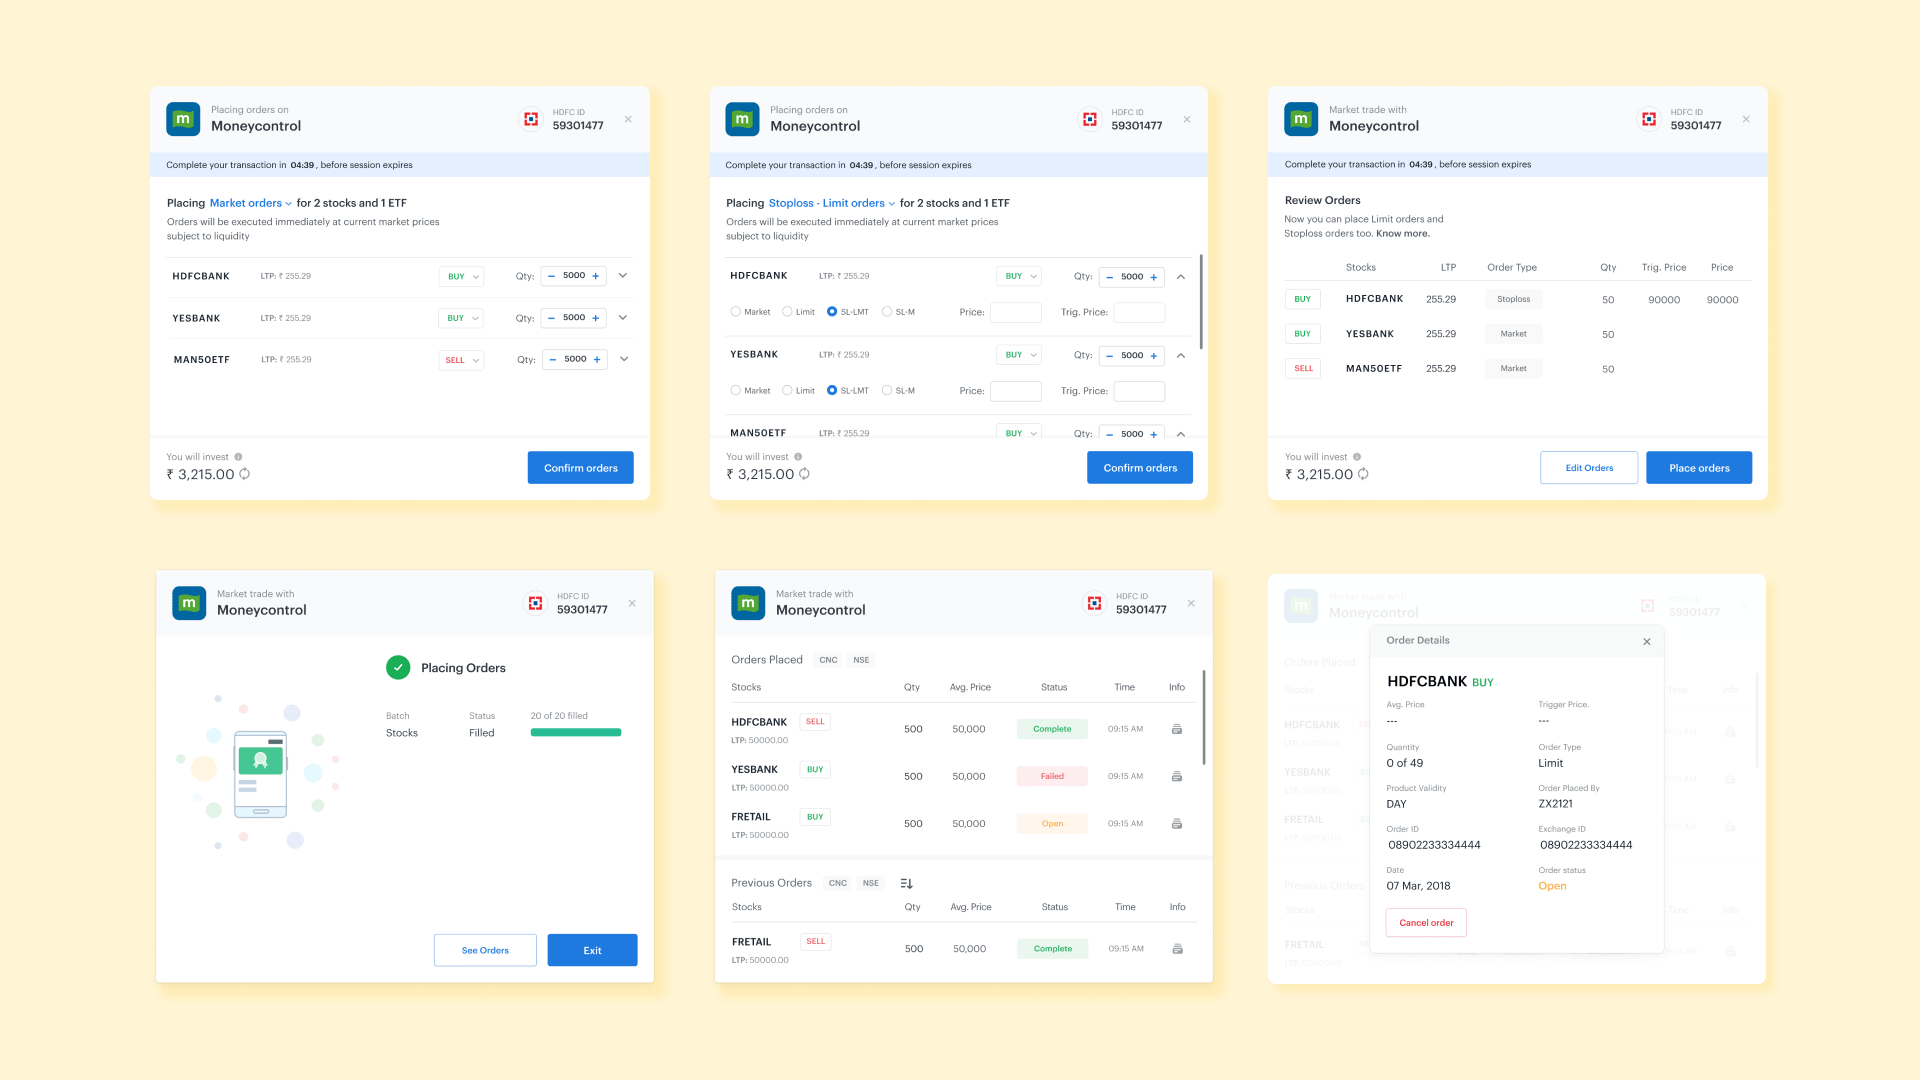Image resolution: width=1920 pixels, height=1080 pixels.
Task: Decrease MAN50ETF quantity in Market orders panel
Action: tap(552, 360)
